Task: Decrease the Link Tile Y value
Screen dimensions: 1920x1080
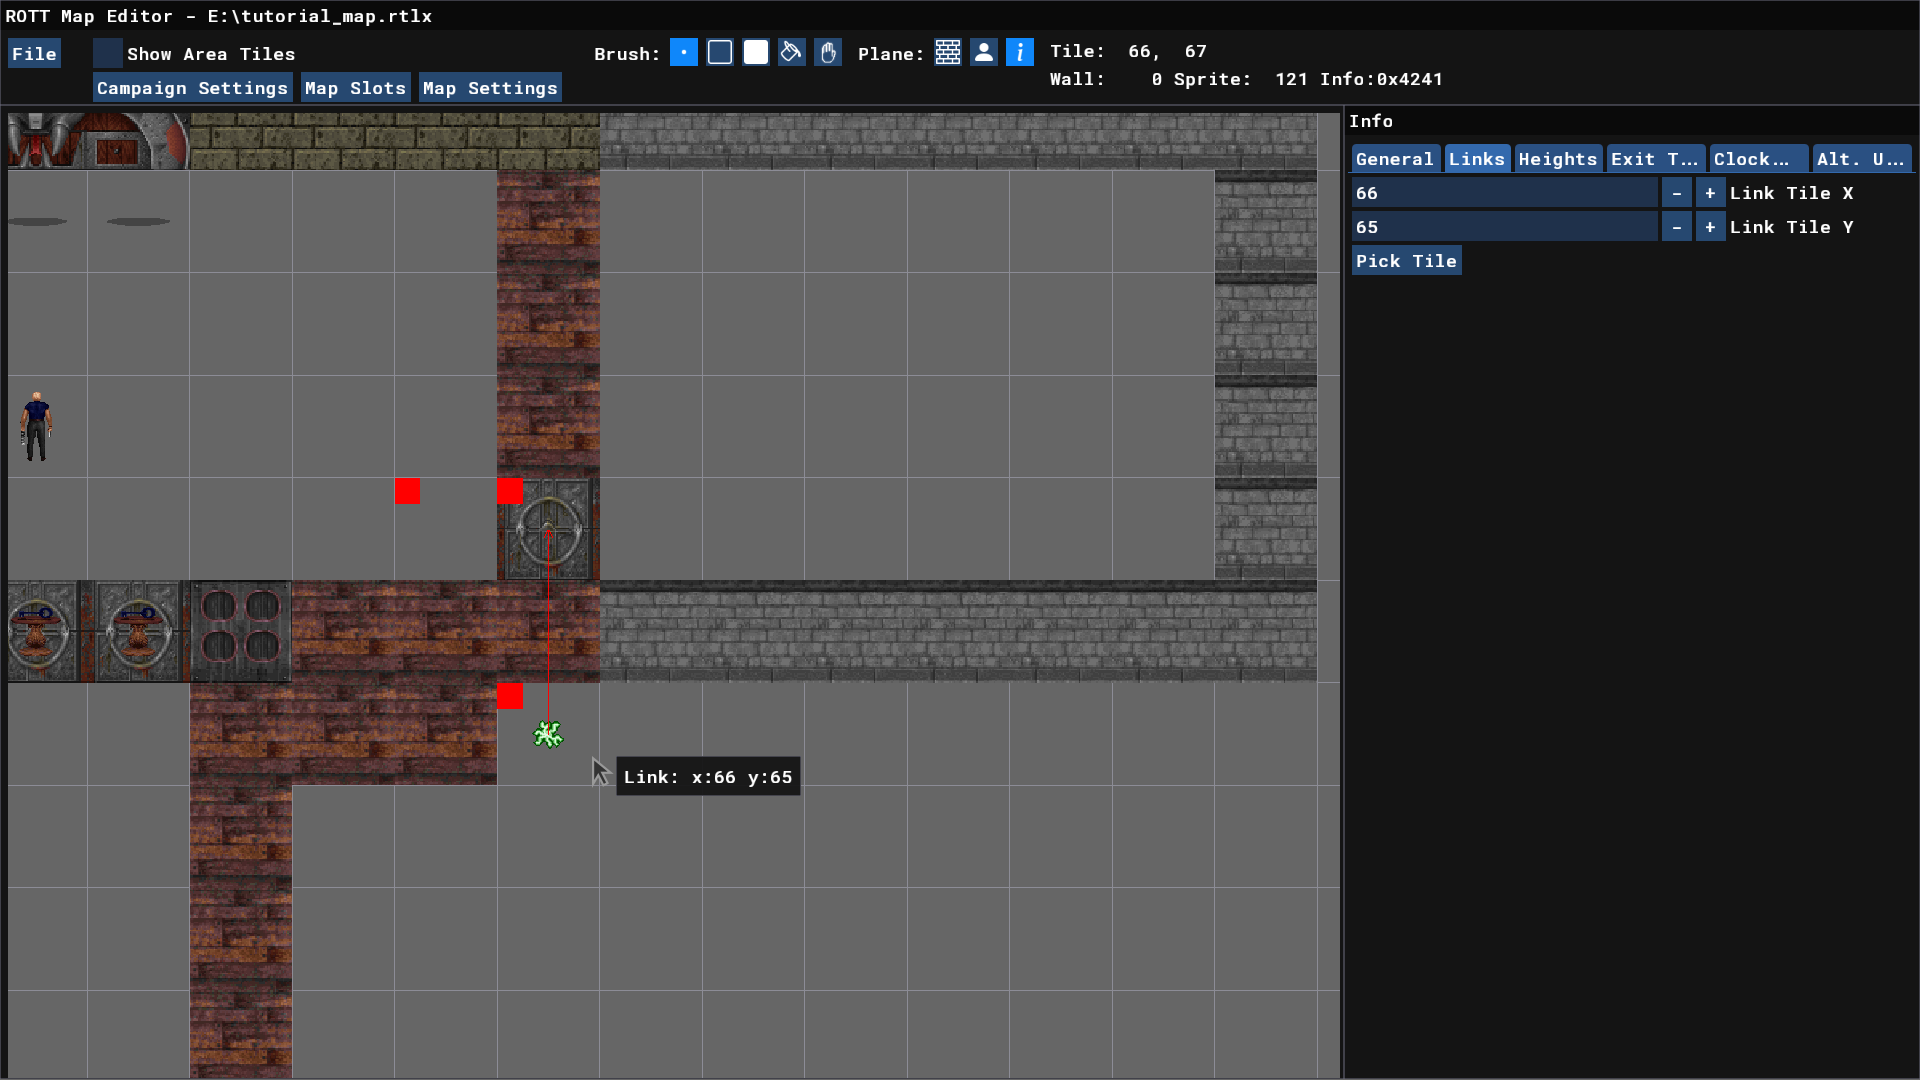Action: 1677,227
